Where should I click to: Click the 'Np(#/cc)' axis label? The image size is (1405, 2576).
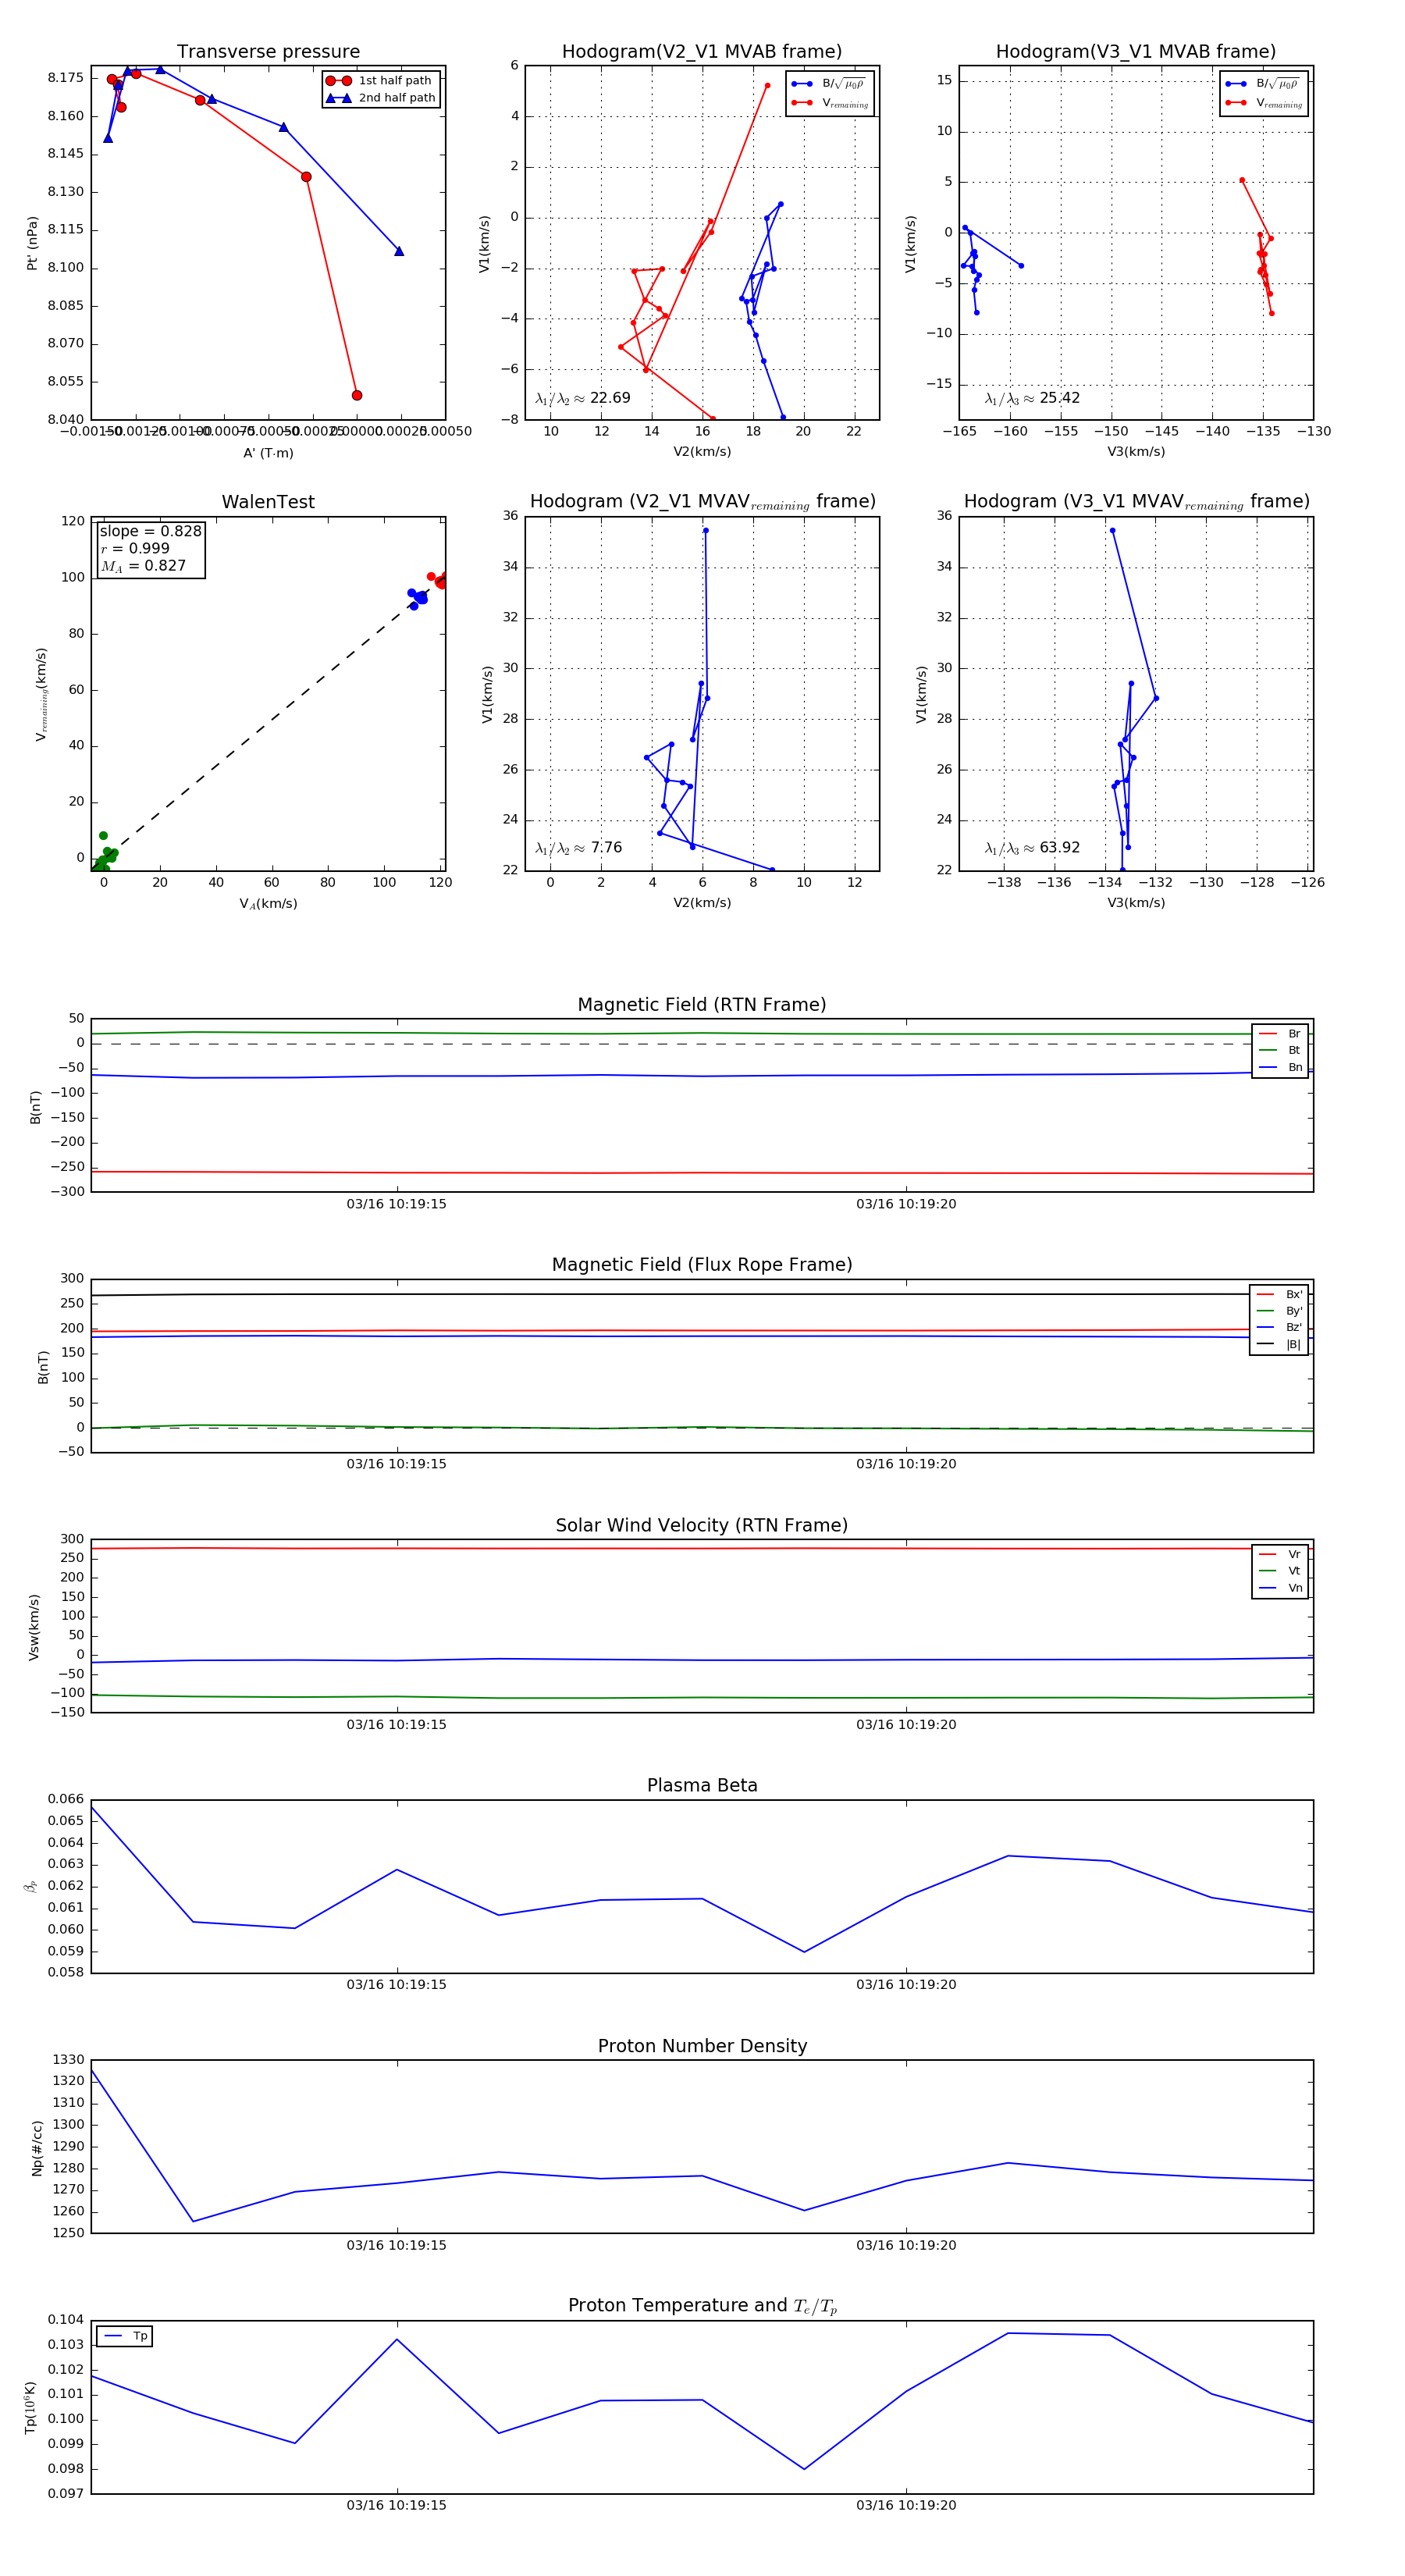click(37, 2148)
